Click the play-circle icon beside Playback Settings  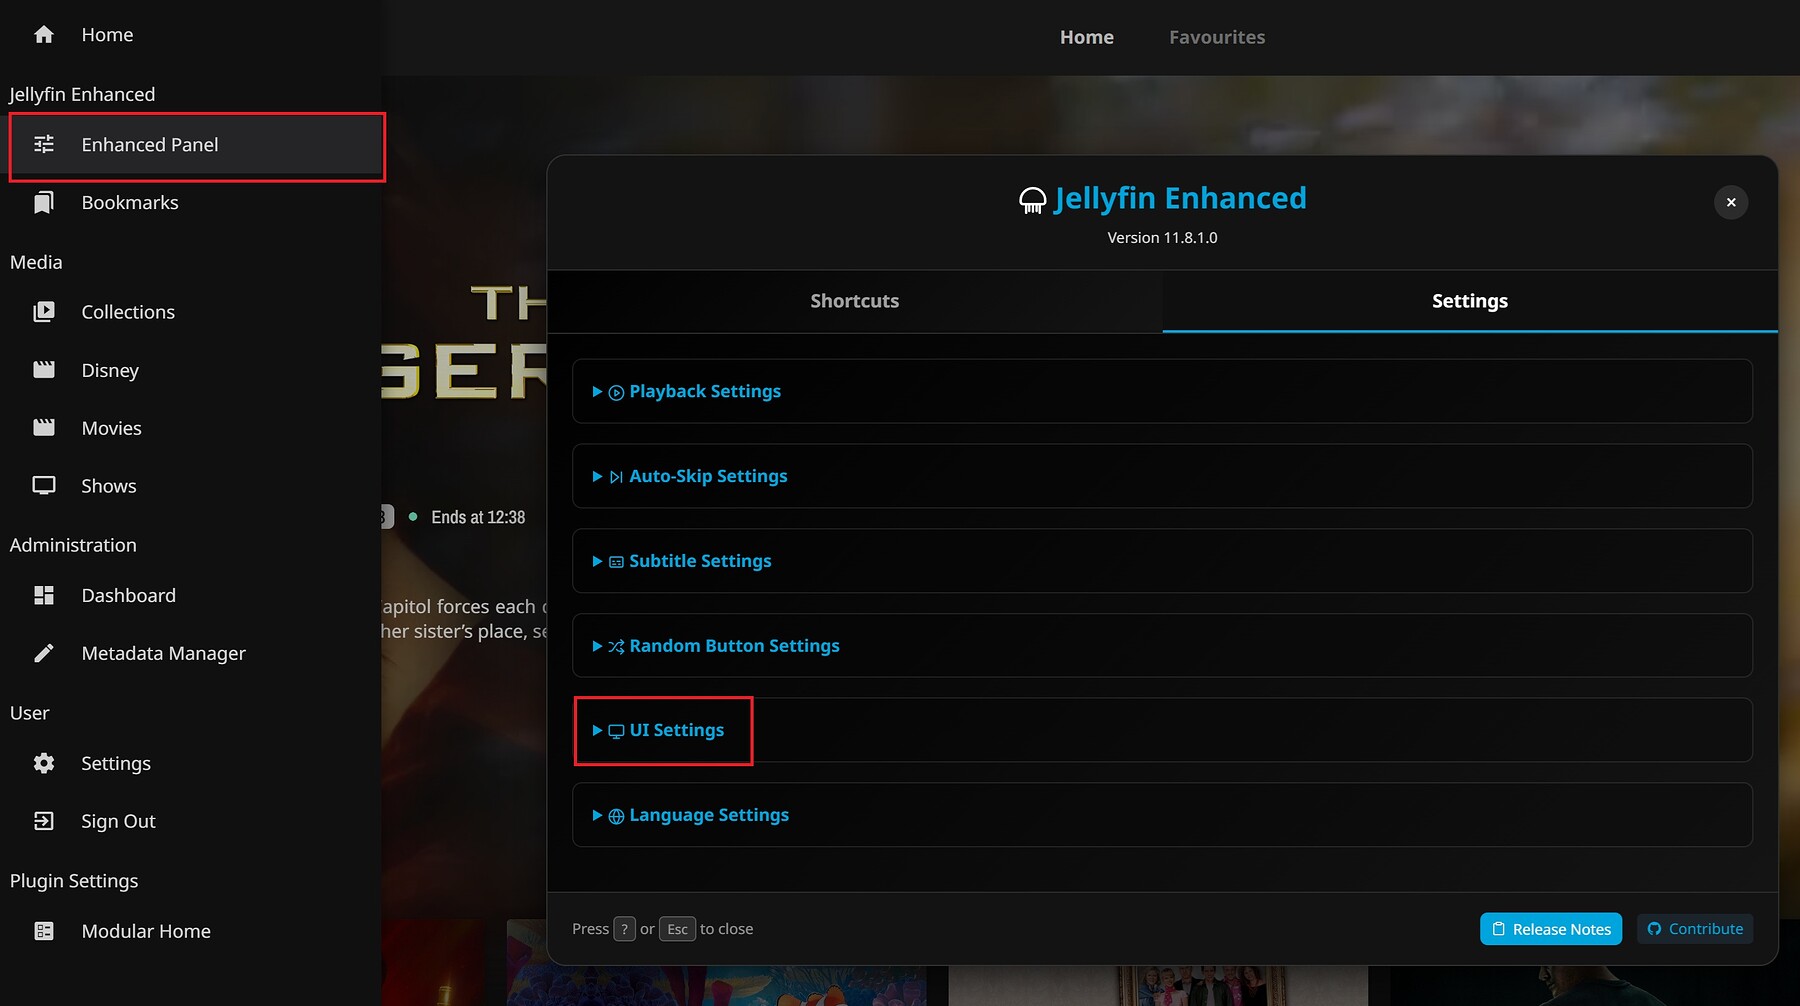click(616, 393)
